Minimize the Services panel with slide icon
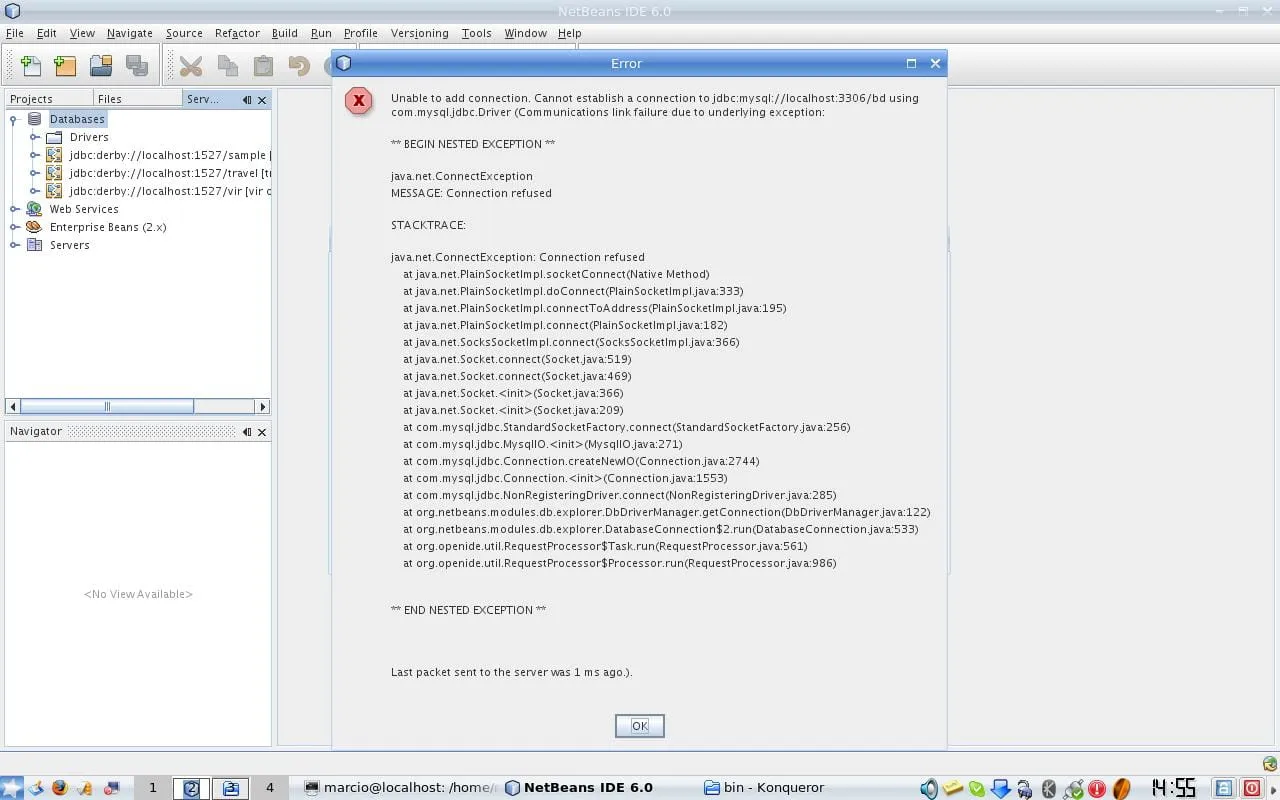This screenshot has width=1280, height=800. pyautogui.click(x=247, y=100)
